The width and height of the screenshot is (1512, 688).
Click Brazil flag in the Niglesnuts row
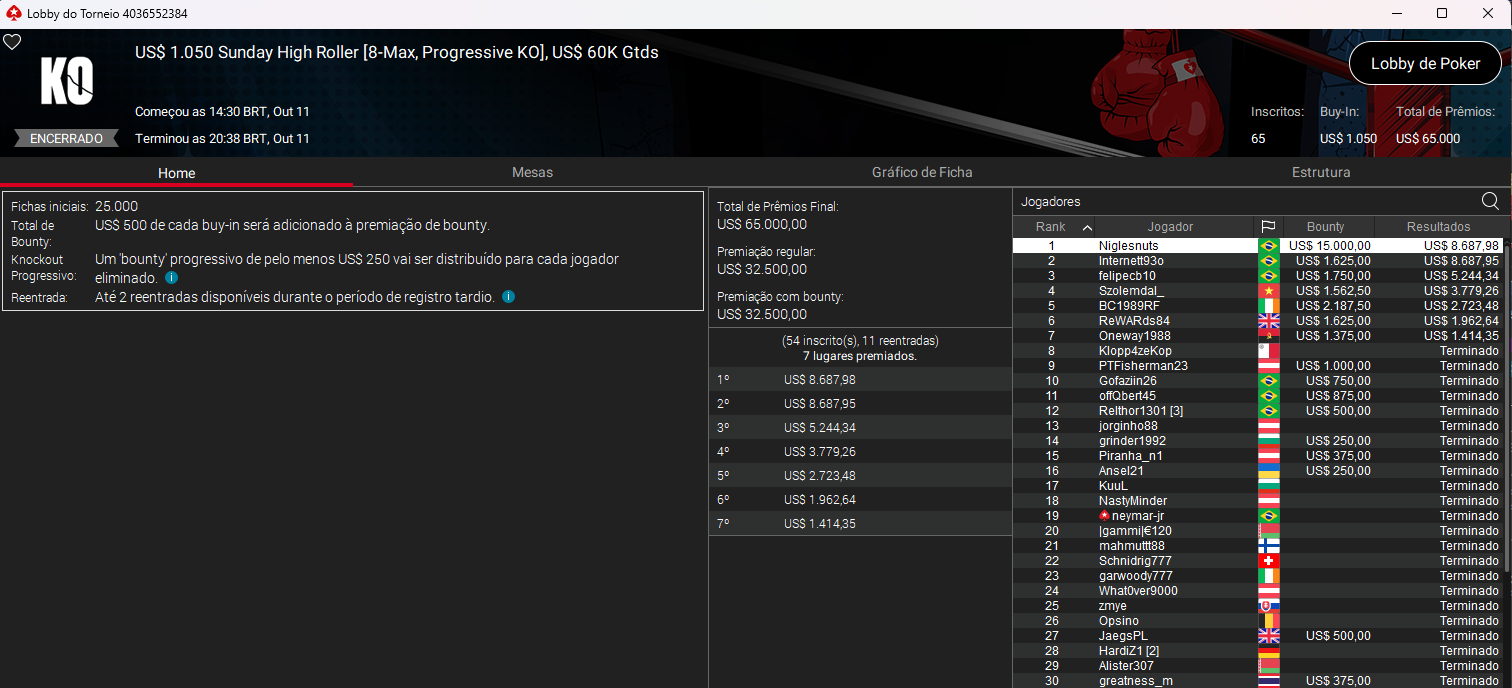point(1268,246)
